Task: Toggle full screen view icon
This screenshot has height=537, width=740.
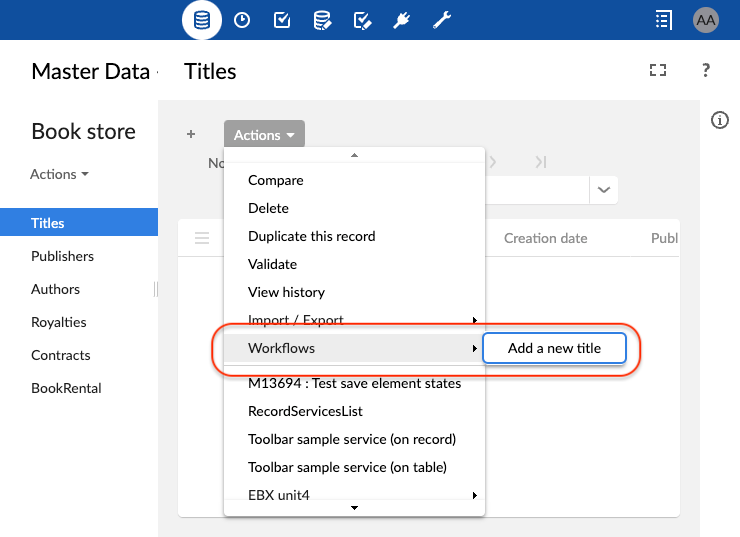Action: tap(657, 70)
